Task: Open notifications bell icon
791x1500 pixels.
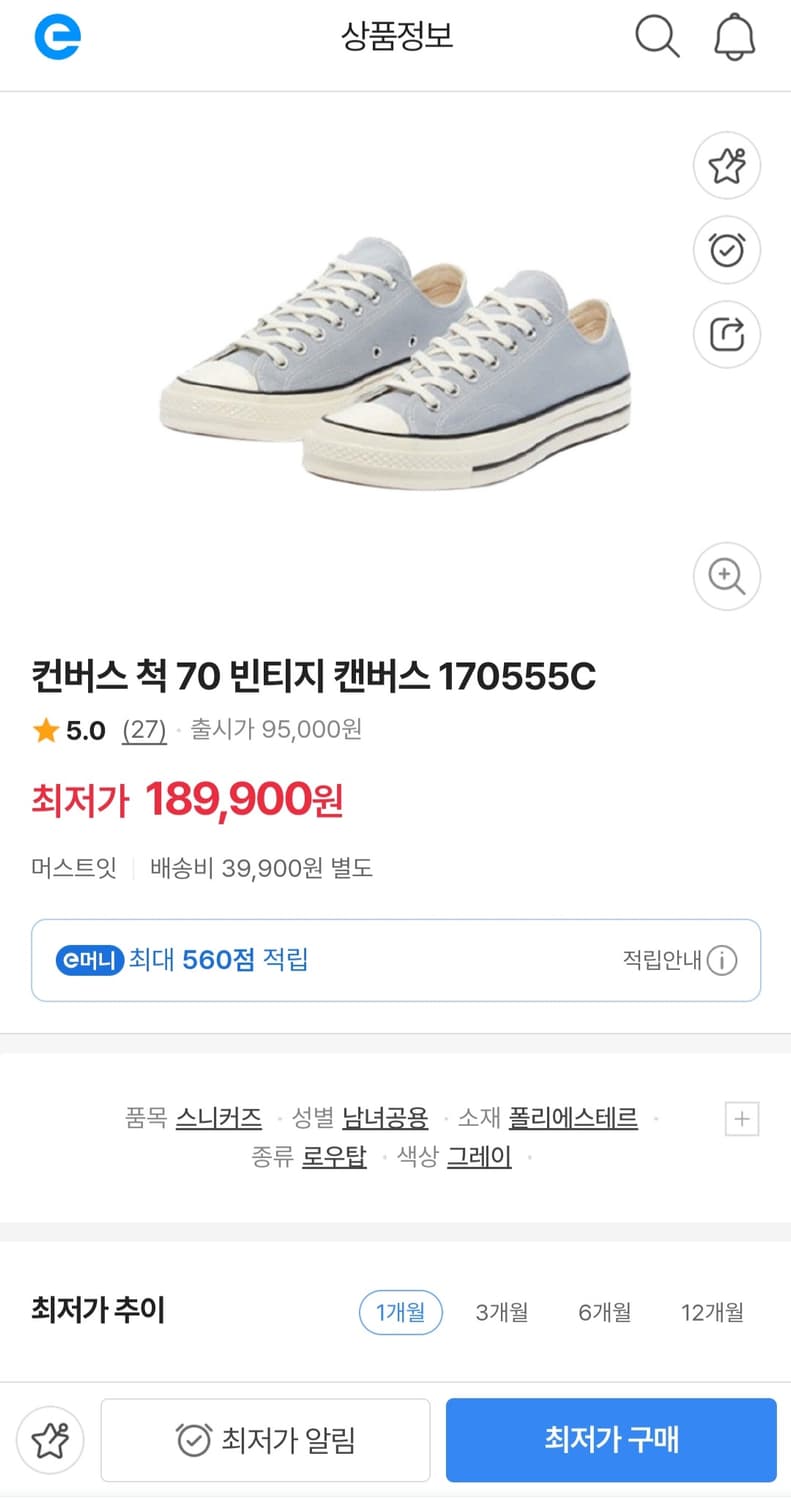Action: tap(734, 38)
